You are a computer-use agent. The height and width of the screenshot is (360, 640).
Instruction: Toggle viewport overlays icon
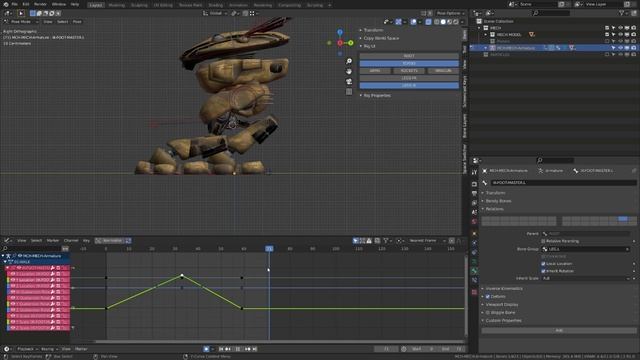pos(413,22)
